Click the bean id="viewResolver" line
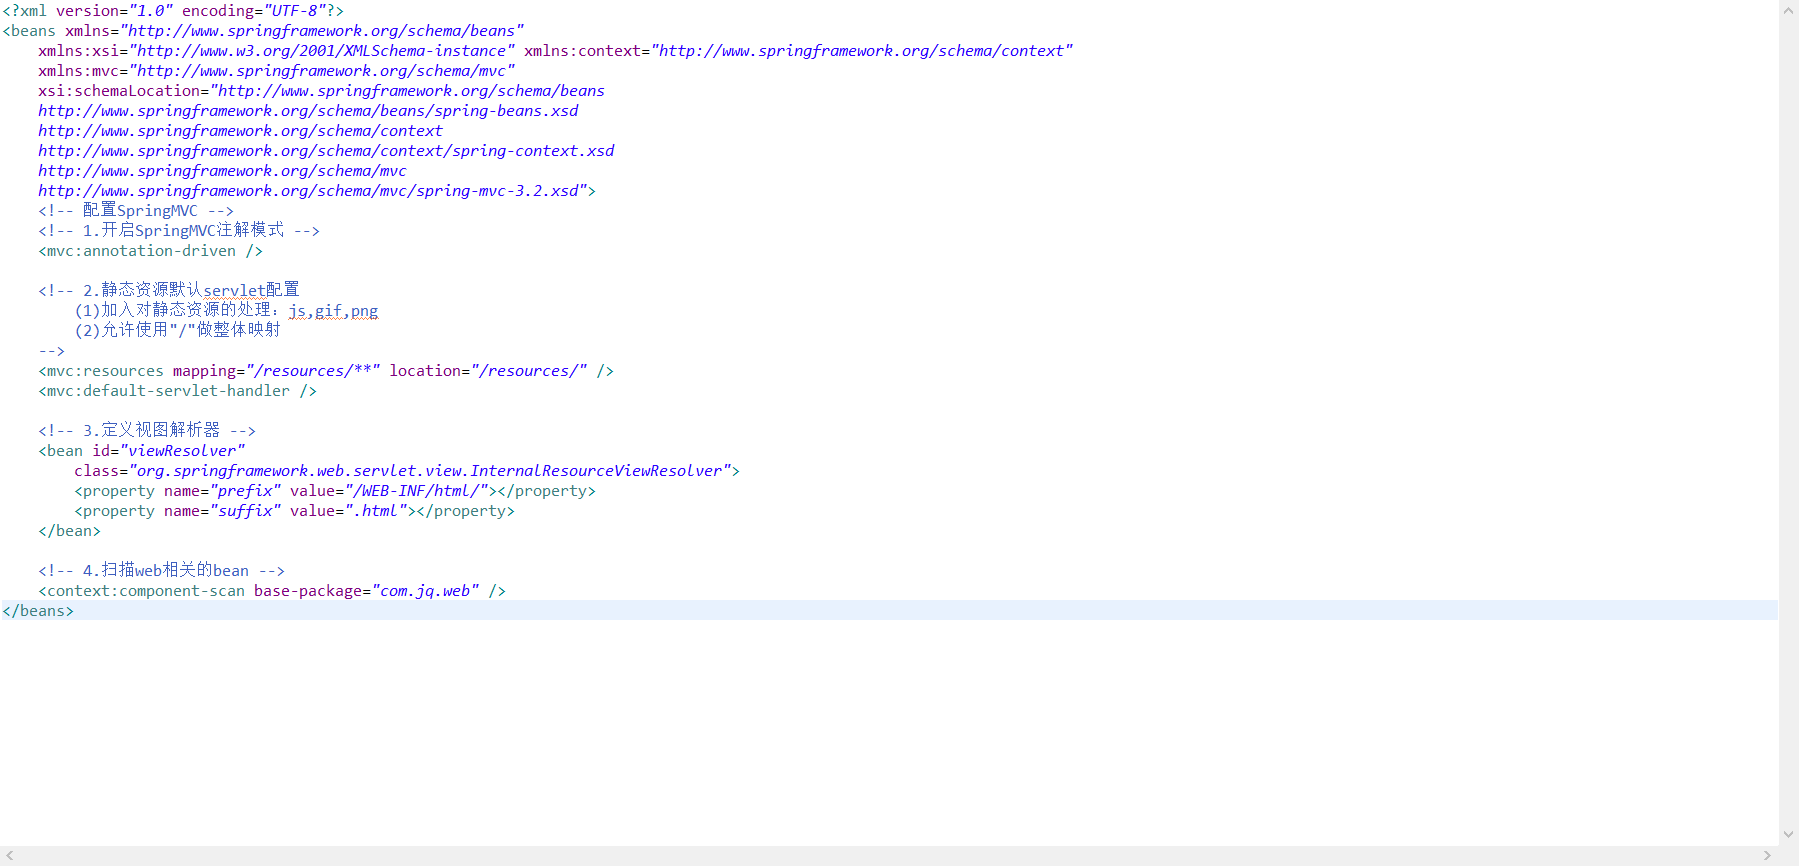The width and height of the screenshot is (1799, 866). [141, 451]
